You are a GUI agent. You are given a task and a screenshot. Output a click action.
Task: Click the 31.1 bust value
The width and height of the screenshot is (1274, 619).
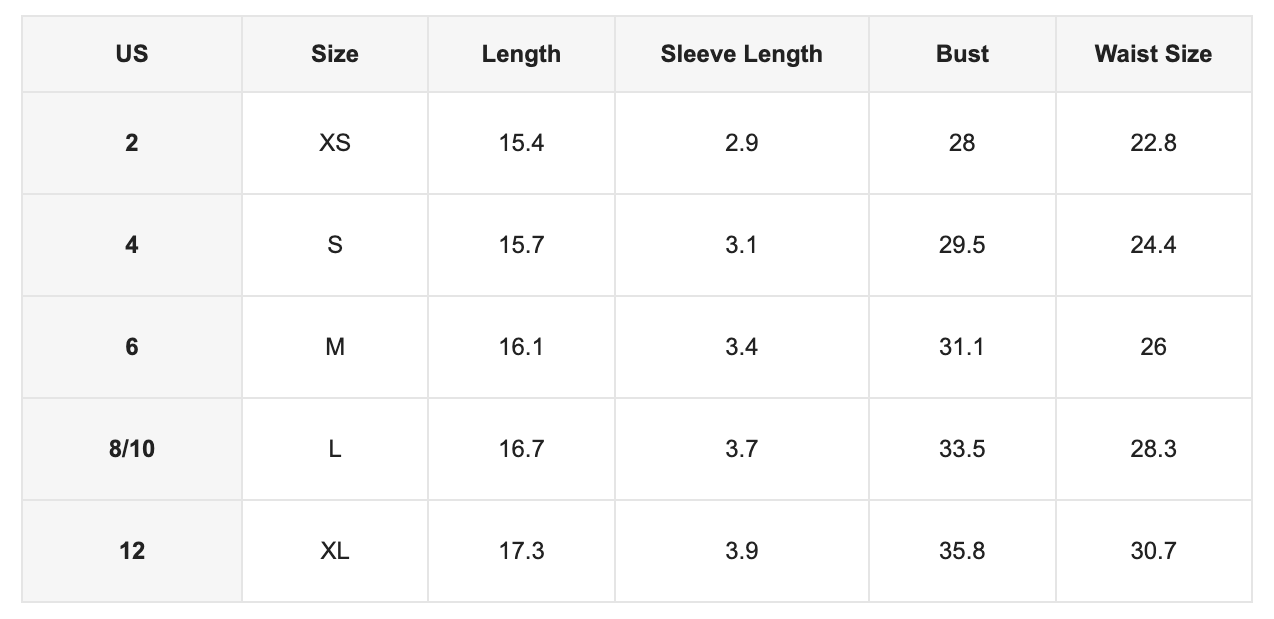point(962,347)
